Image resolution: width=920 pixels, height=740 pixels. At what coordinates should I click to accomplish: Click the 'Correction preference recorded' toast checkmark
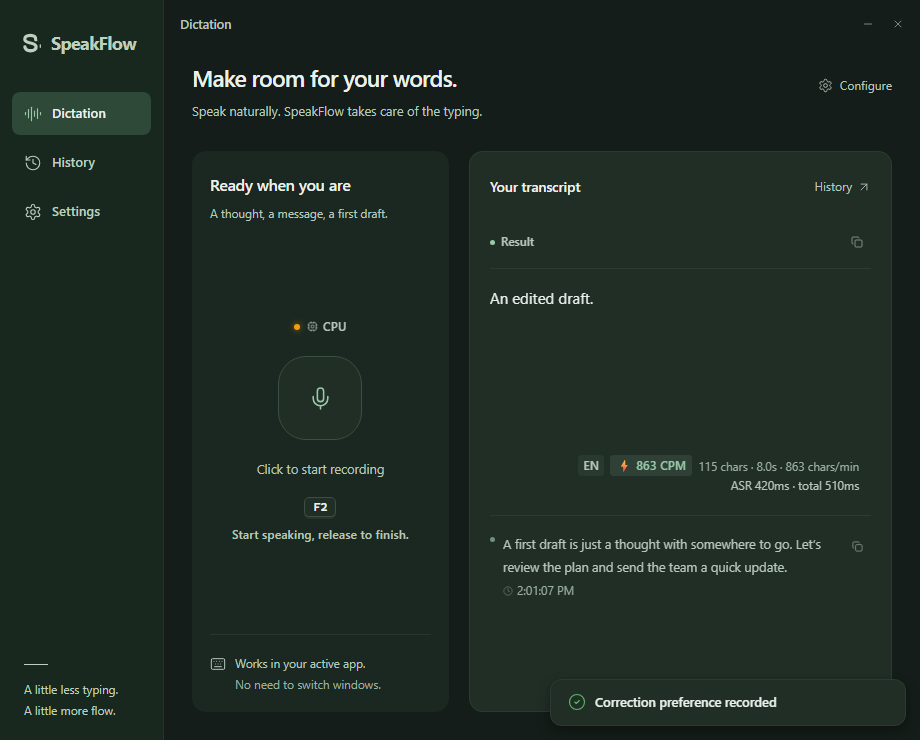[577, 702]
